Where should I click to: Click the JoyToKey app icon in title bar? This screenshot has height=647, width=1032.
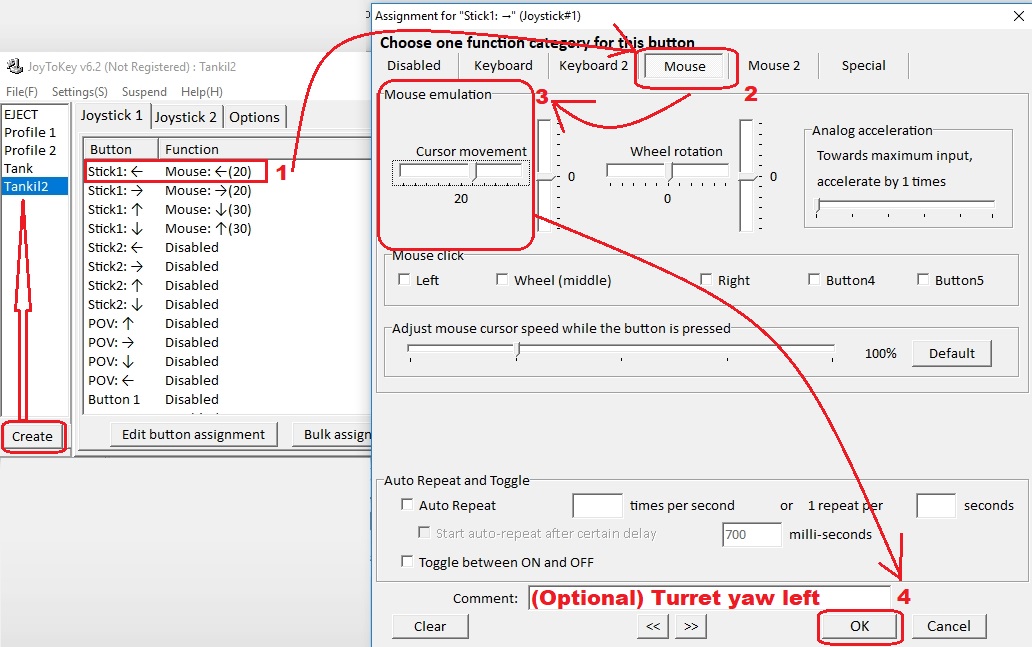(x=14, y=66)
